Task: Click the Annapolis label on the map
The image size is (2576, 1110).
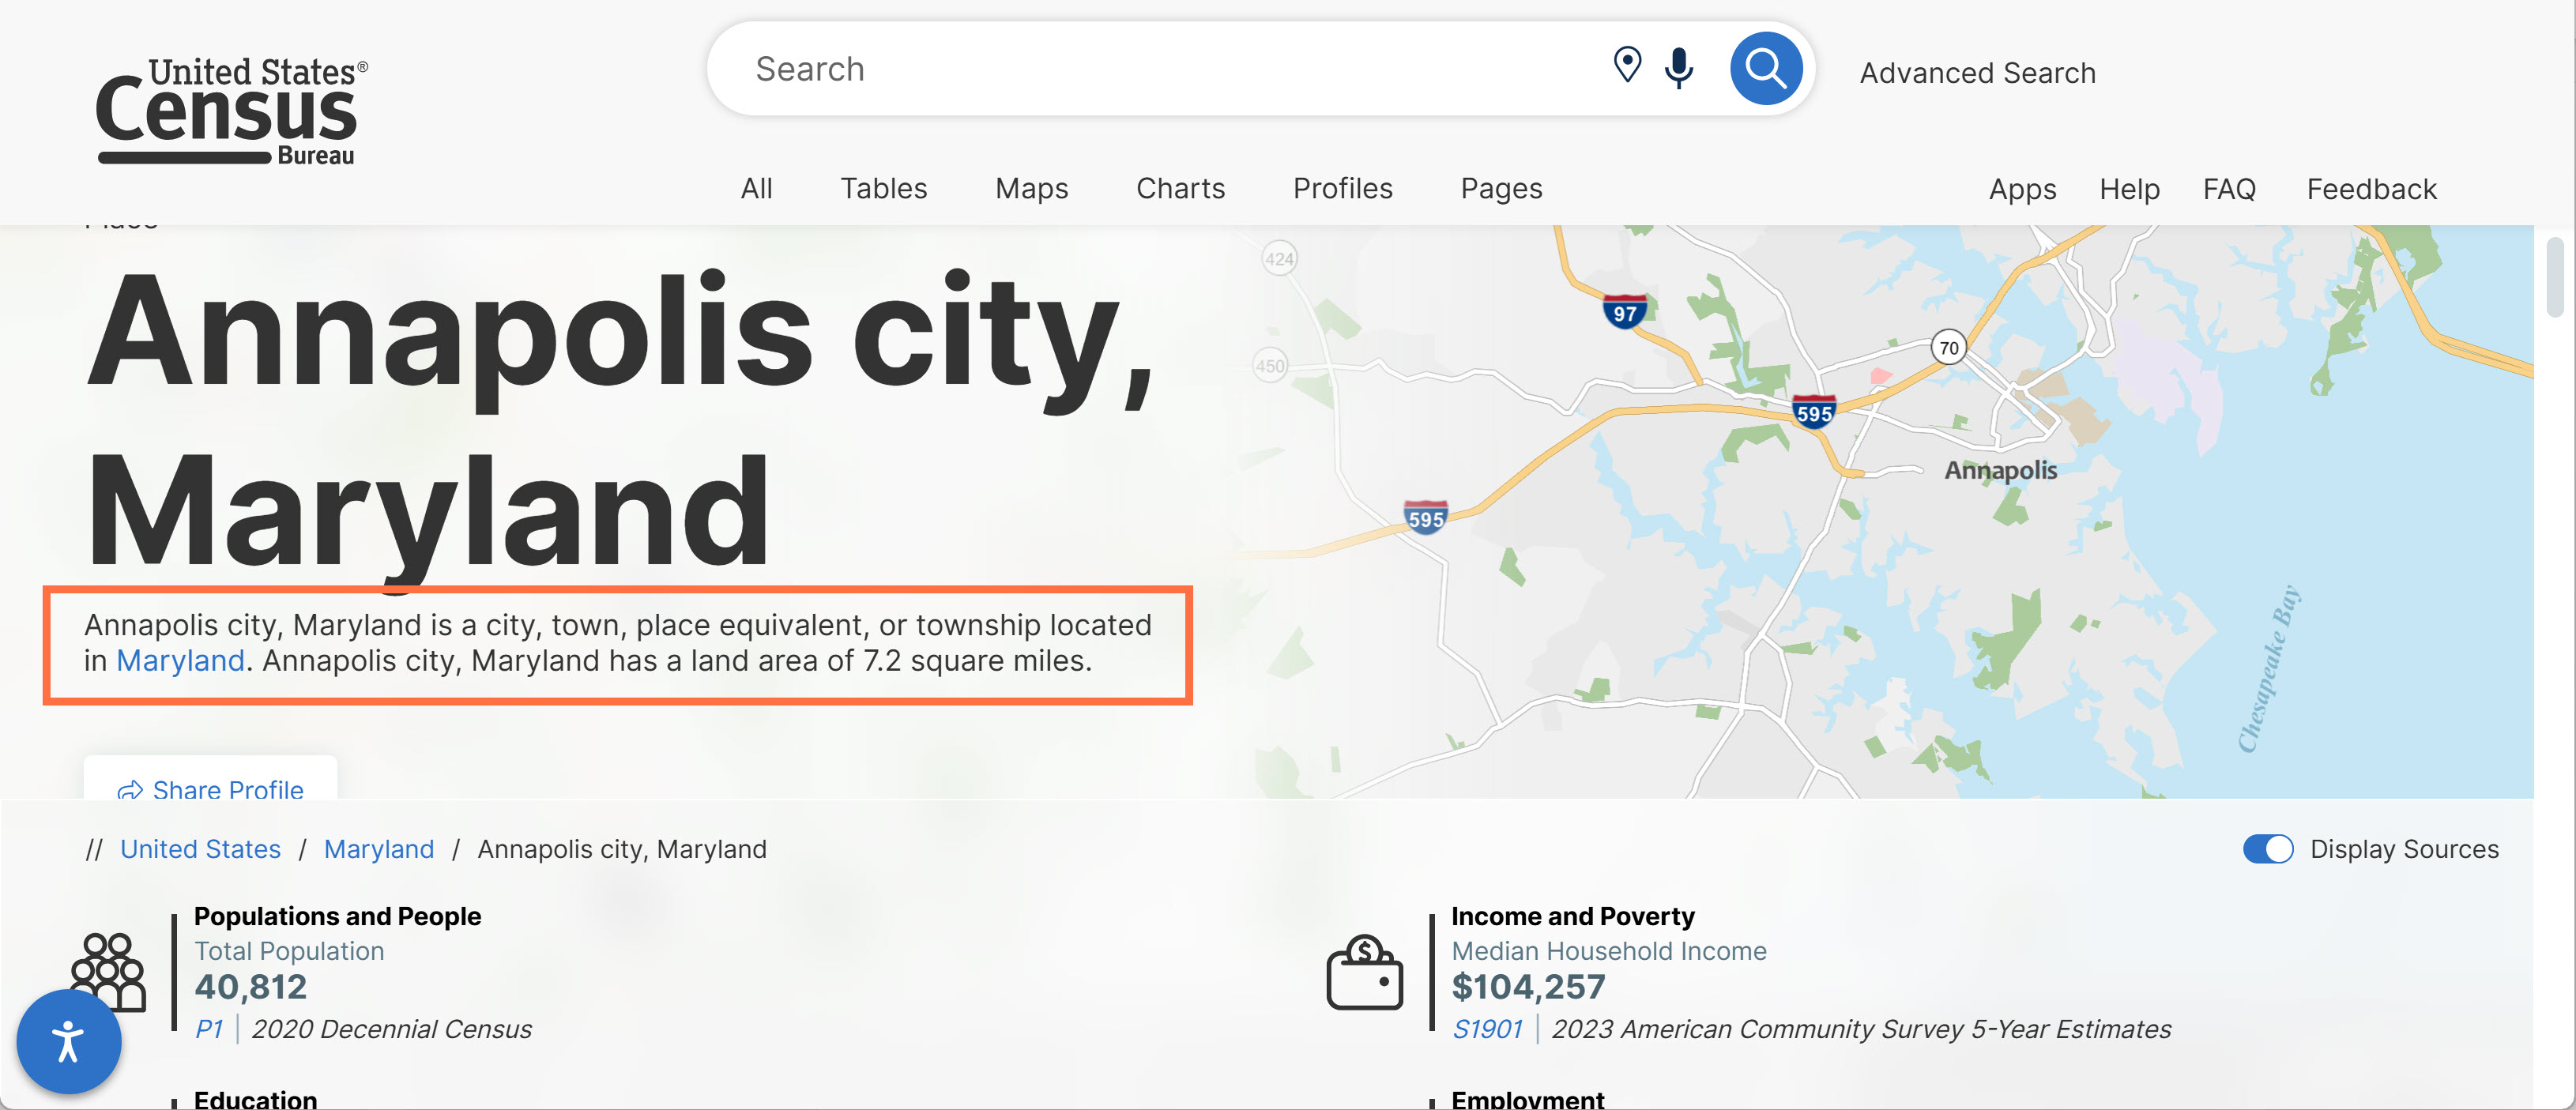Action: [x=2000, y=470]
